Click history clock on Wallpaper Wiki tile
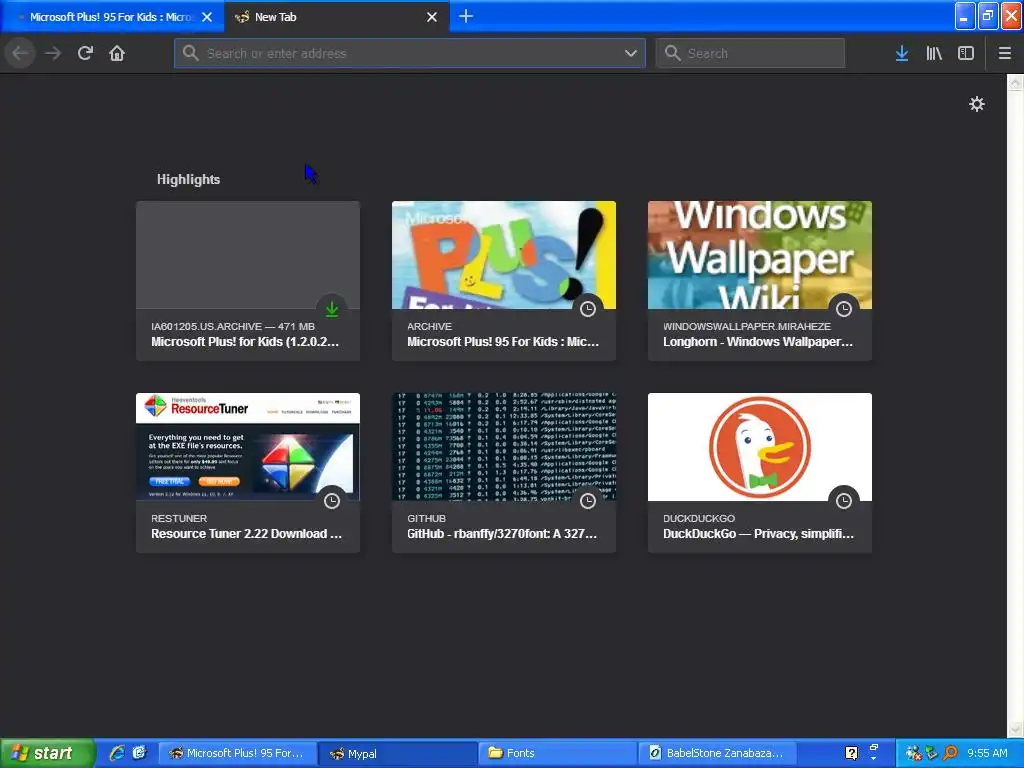The width and height of the screenshot is (1024, 768). tap(844, 309)
